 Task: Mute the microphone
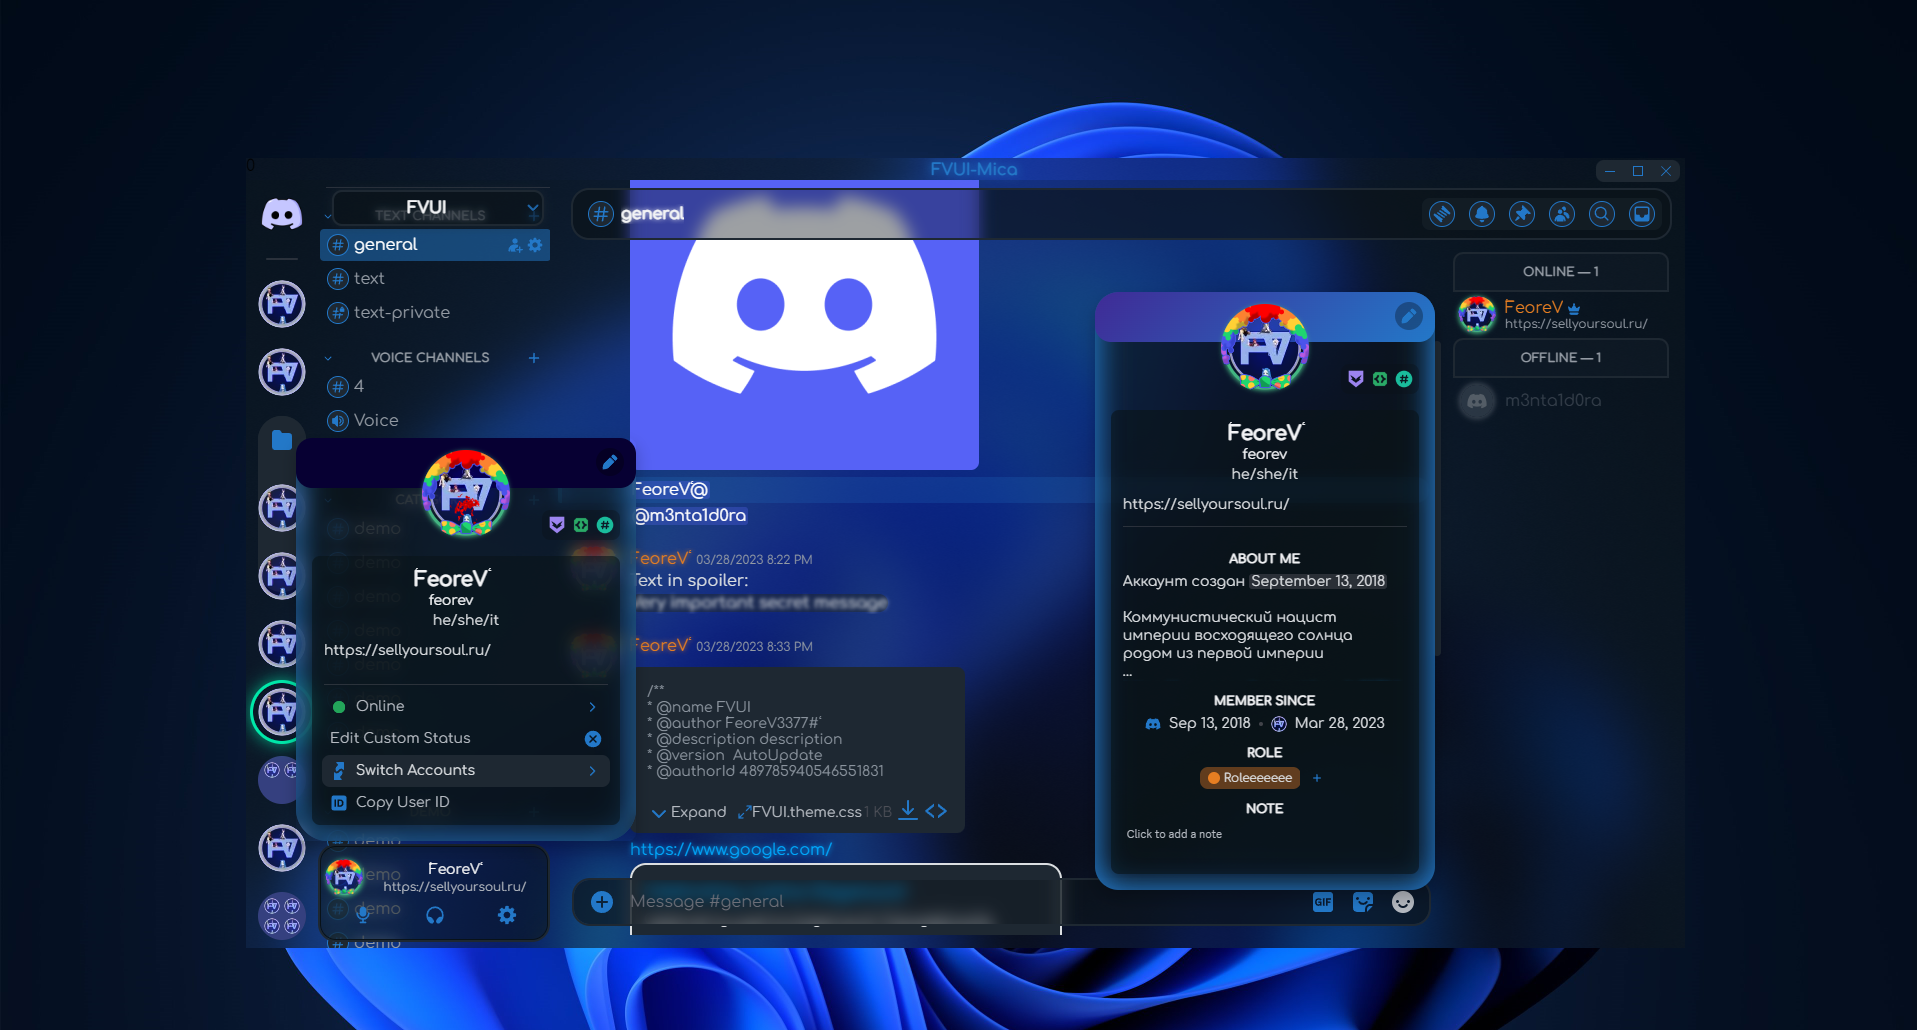pos(363,913)
